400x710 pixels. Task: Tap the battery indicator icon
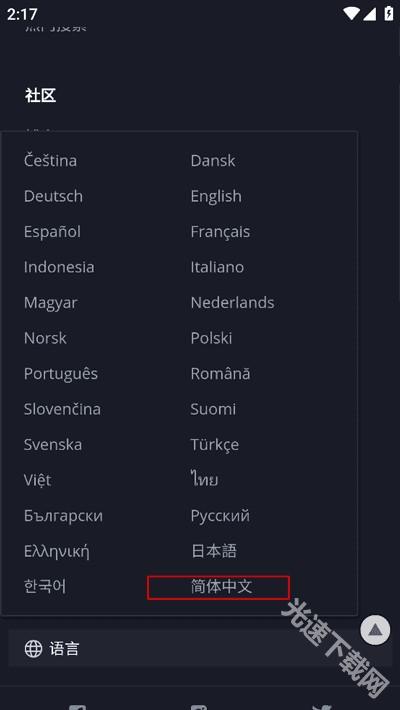(389, 14)
